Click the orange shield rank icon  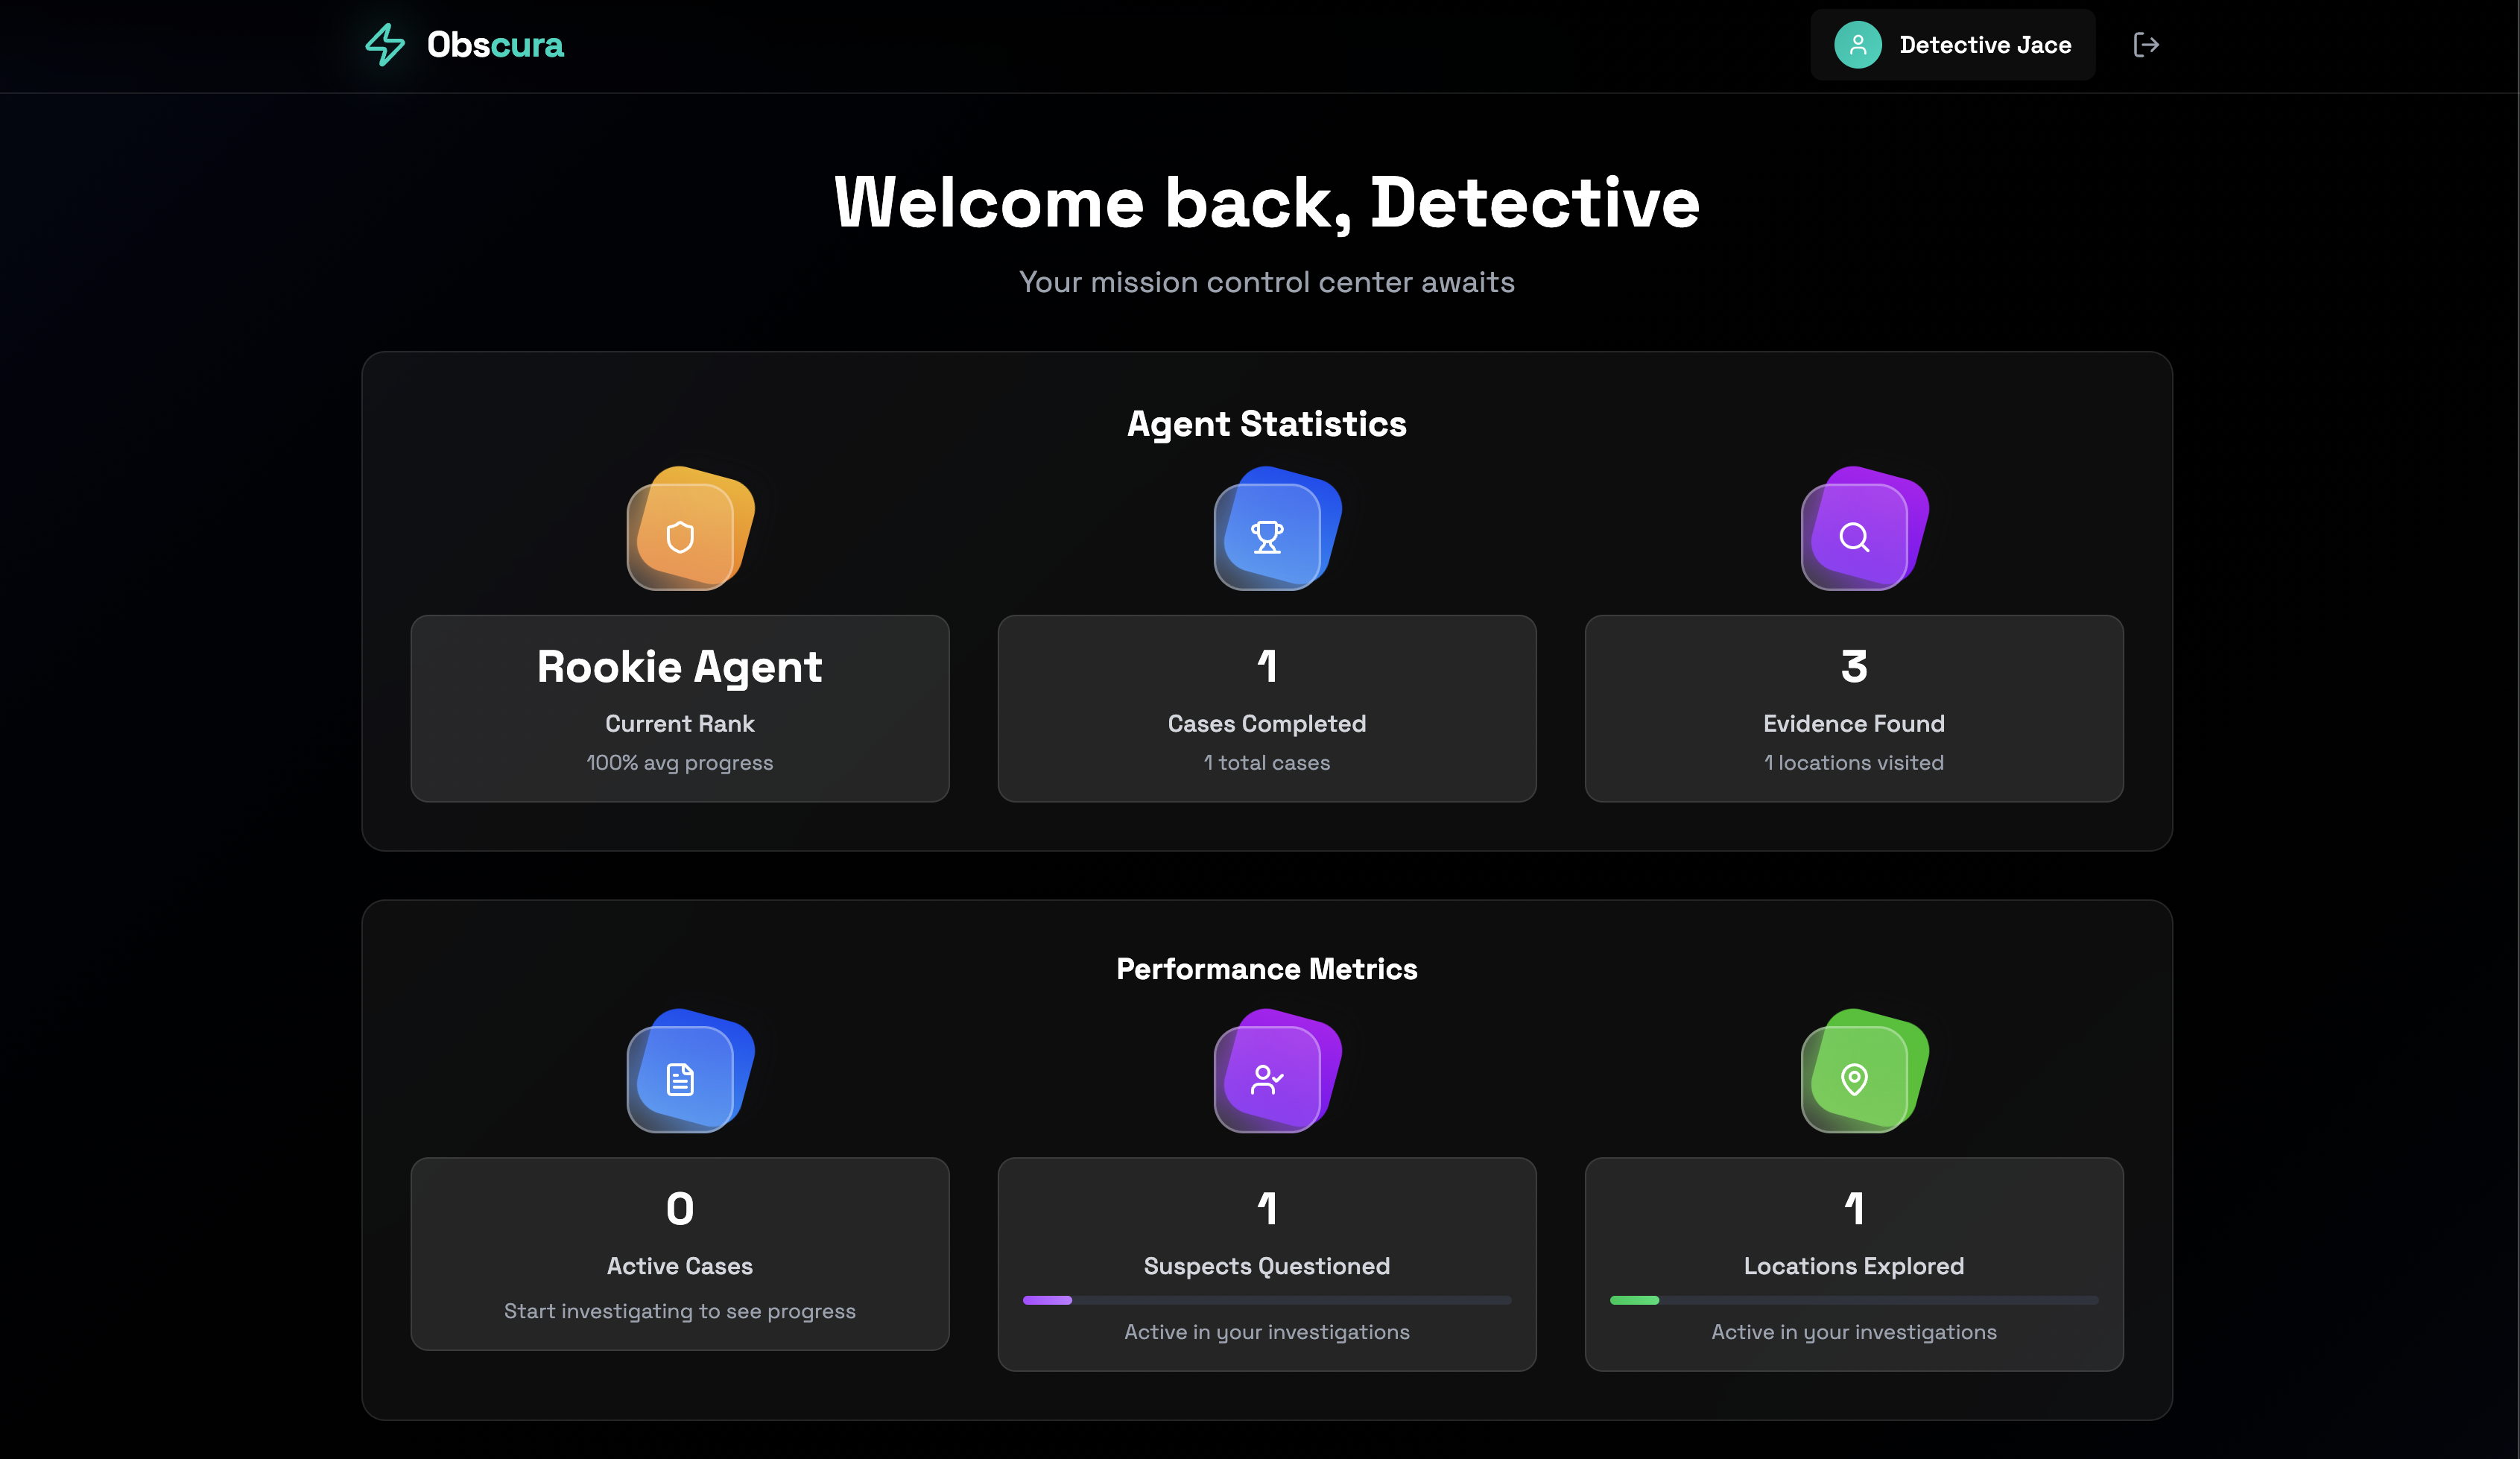pyautogui.click(x=681, y=537)
